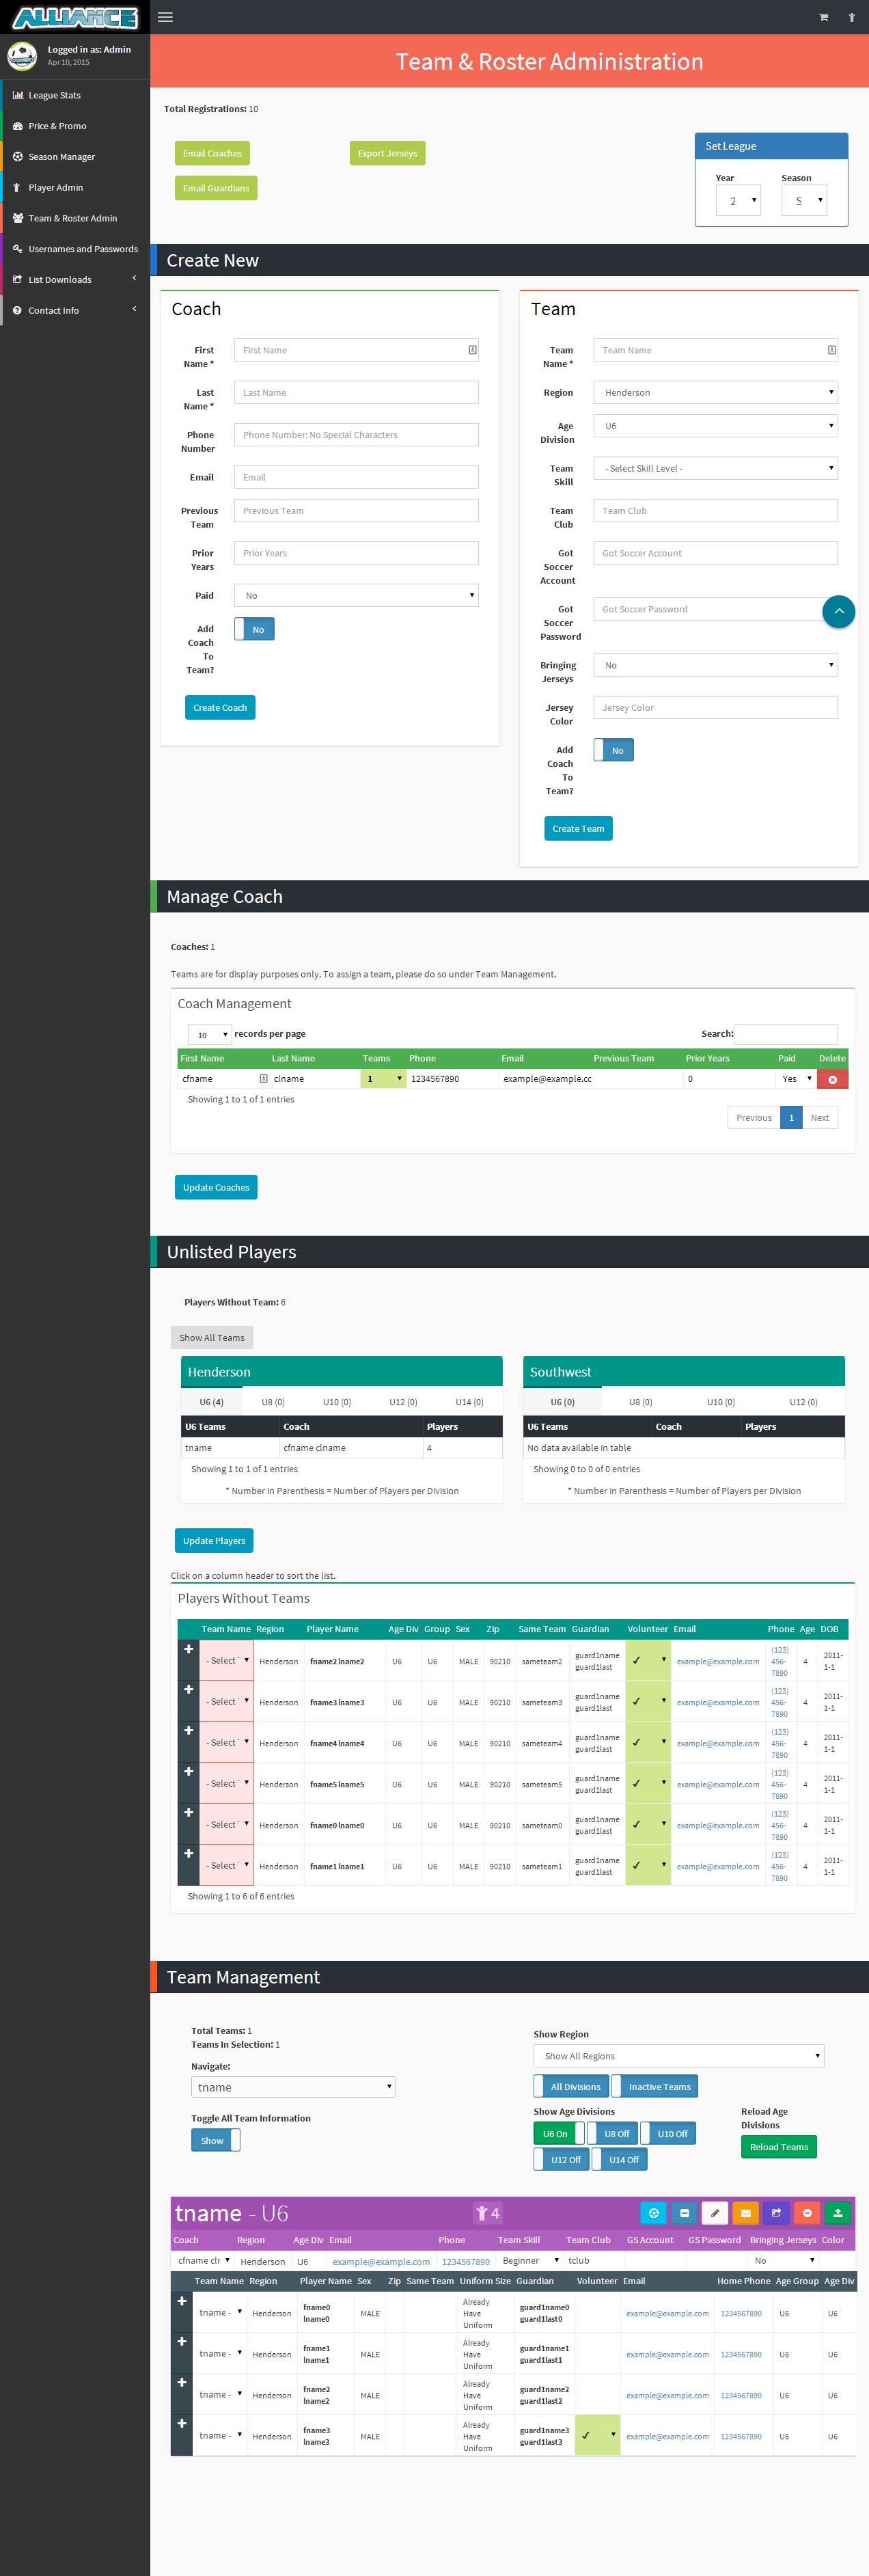Click the red minus icon on tname header
The width and height of the screenshot is (869, 2576).
(x=807, y=2213)
